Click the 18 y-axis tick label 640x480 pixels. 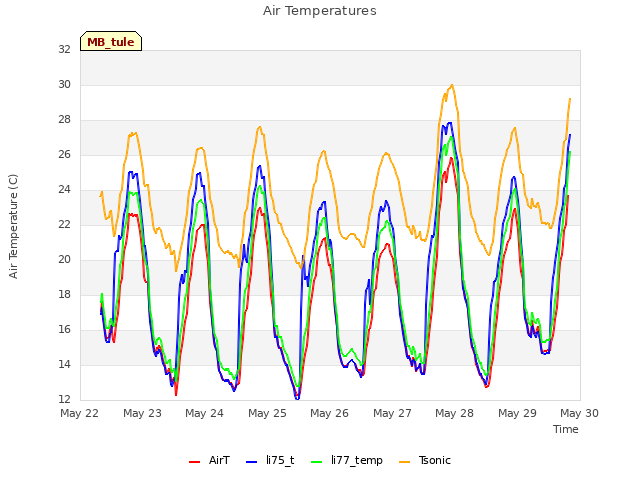(x=64, y=294)
